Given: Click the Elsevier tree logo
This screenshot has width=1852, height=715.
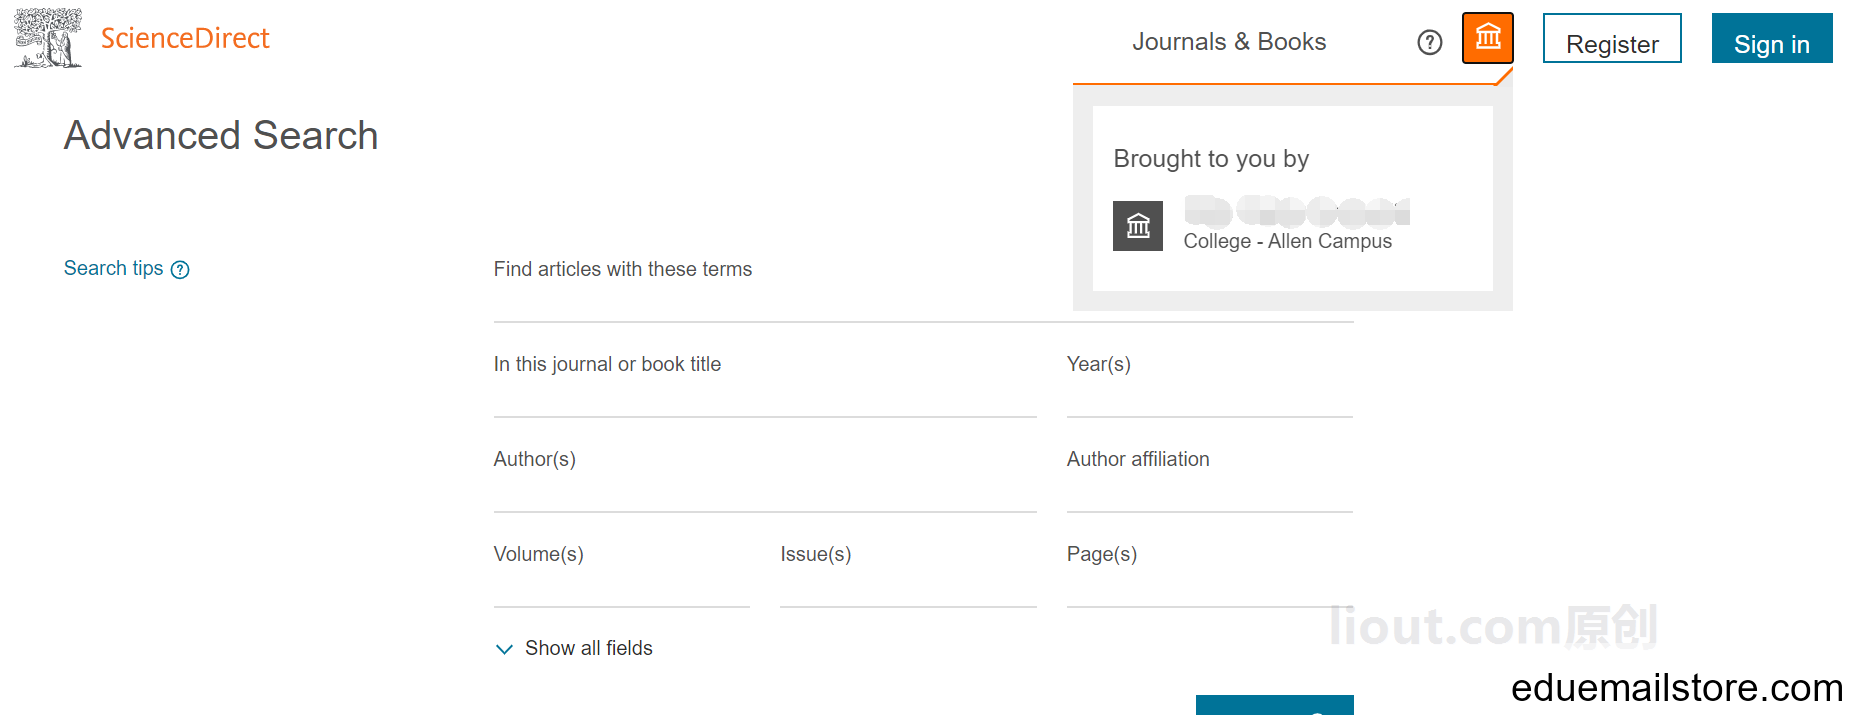Looking at the screenshot, I should pos(47,38).
